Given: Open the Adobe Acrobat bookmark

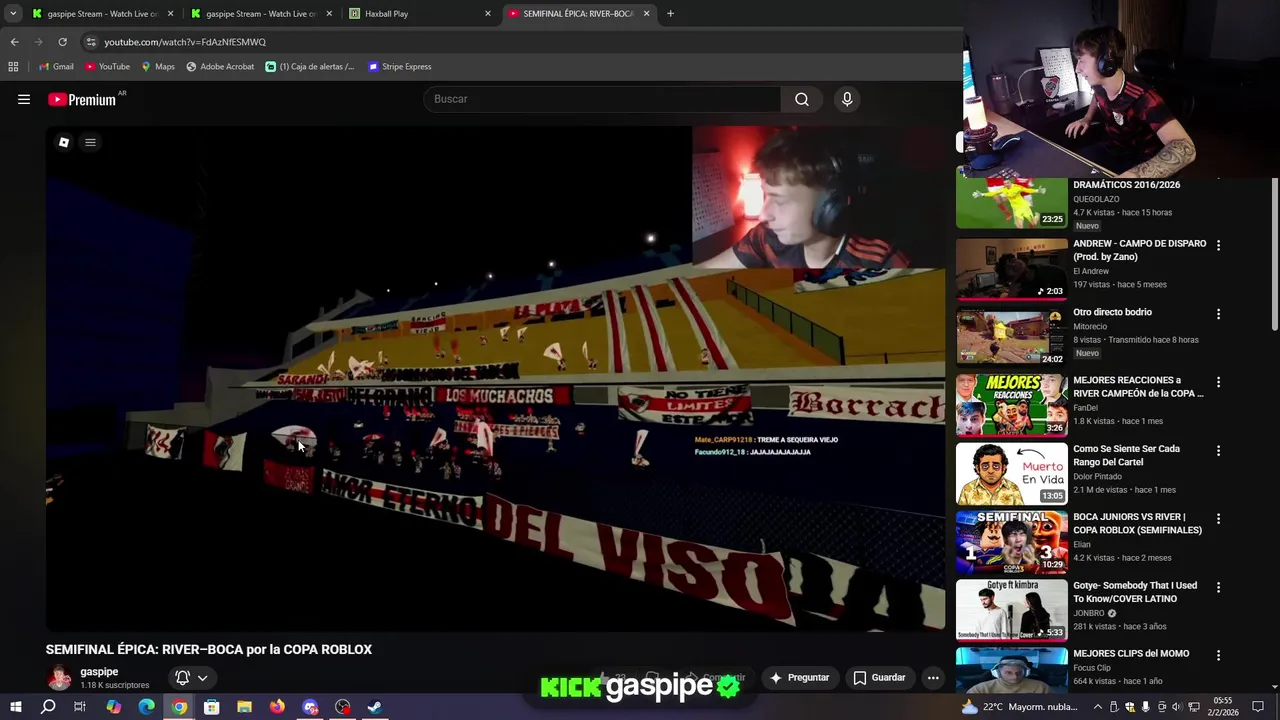Looking at the screenshot, I should pyautogui.click(x=220, y=67).
